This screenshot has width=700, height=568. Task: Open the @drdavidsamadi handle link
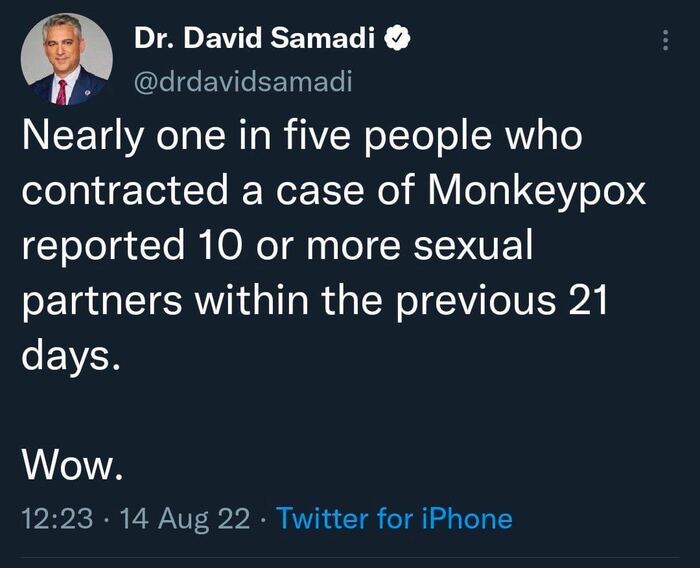[x=242, y=82]
